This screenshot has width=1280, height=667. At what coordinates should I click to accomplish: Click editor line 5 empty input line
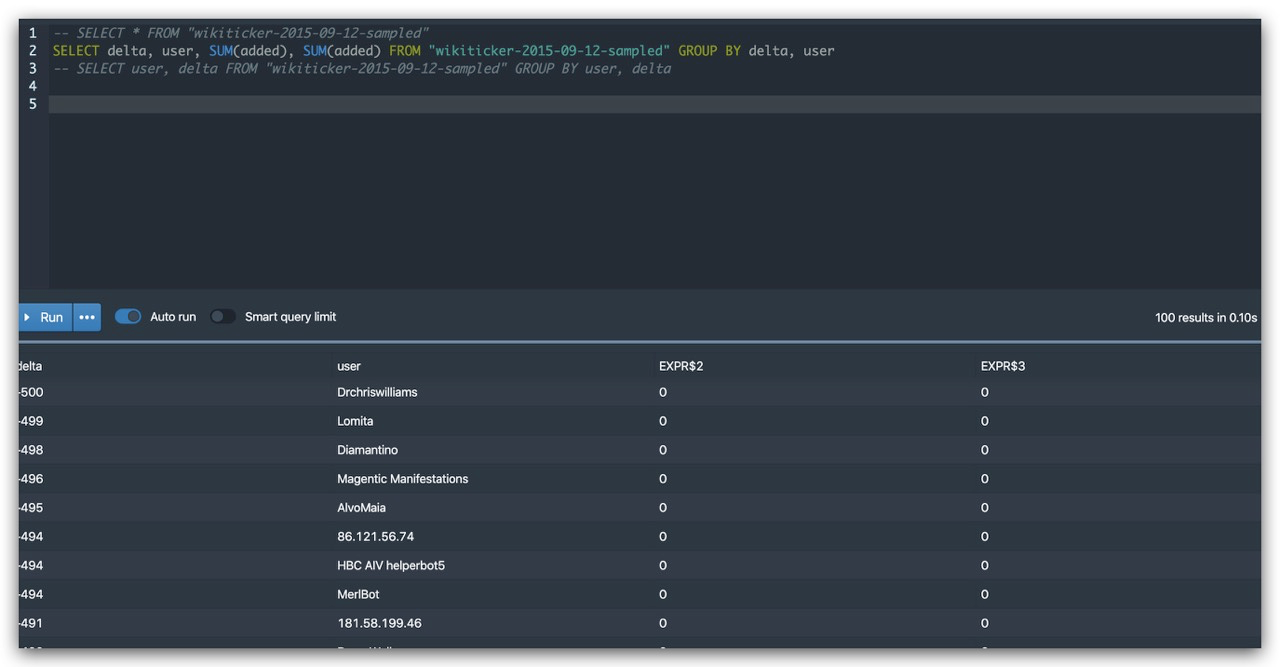(654, 104)
